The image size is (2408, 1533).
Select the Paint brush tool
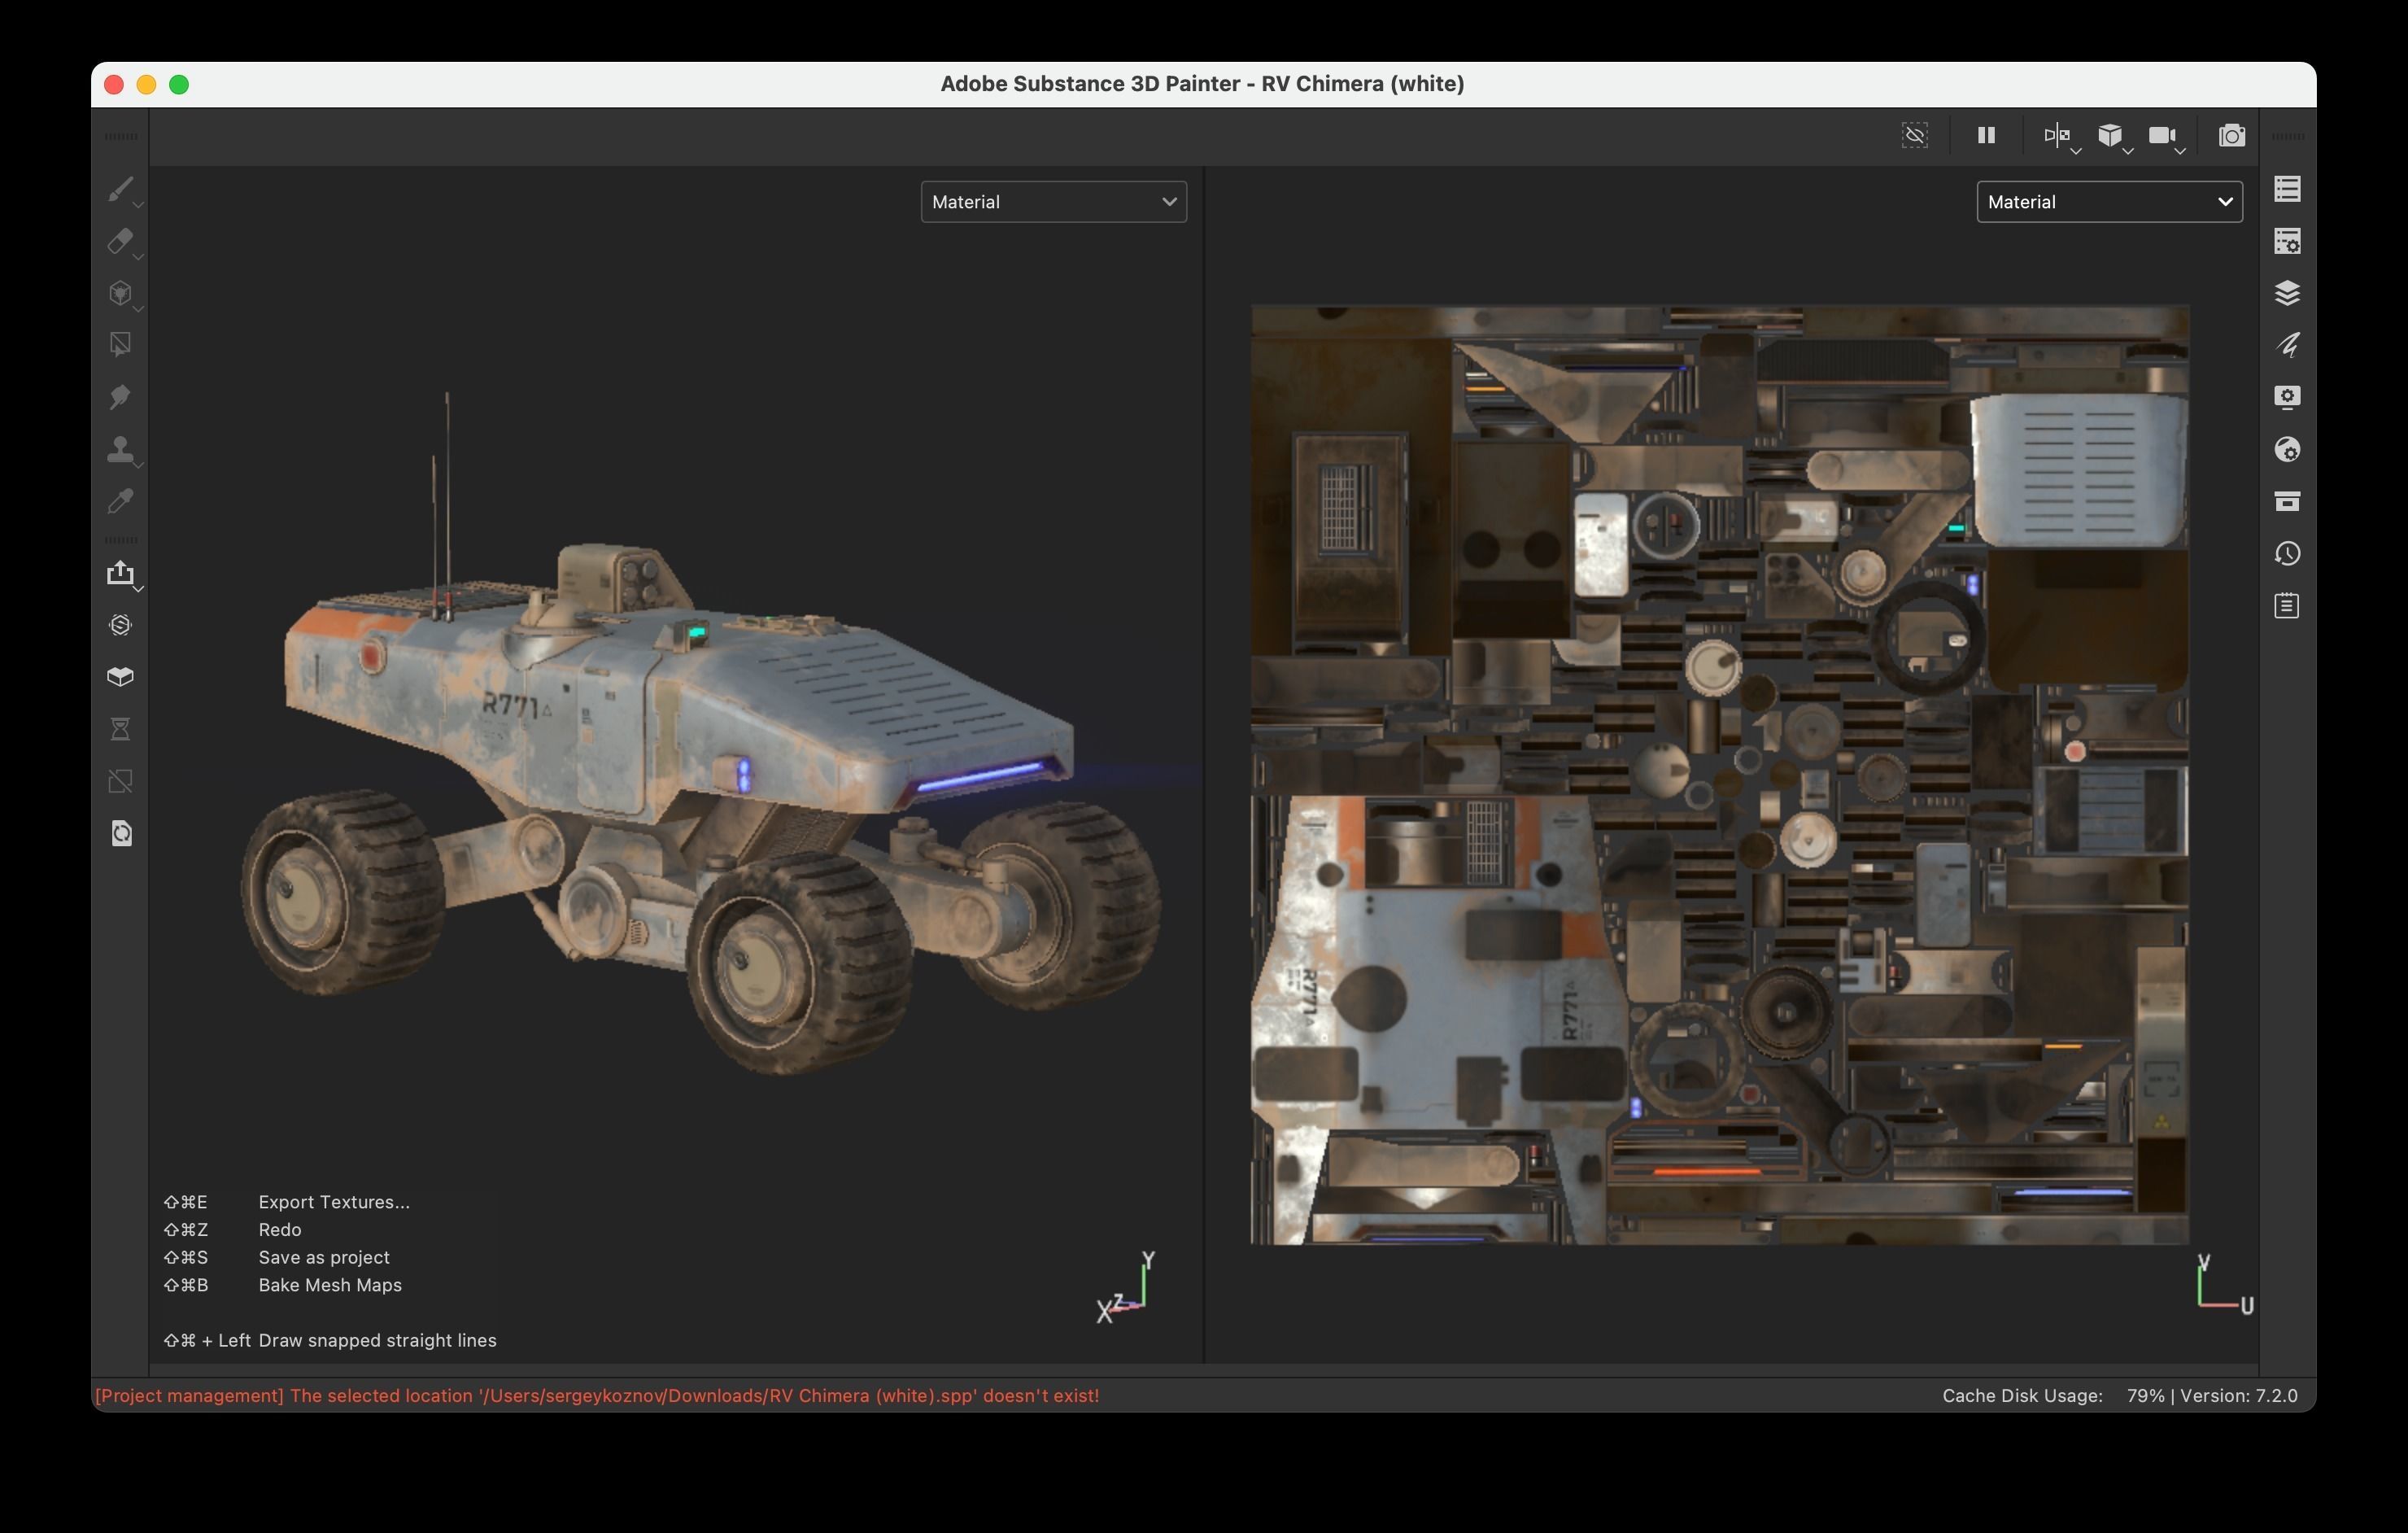[120, 188]
